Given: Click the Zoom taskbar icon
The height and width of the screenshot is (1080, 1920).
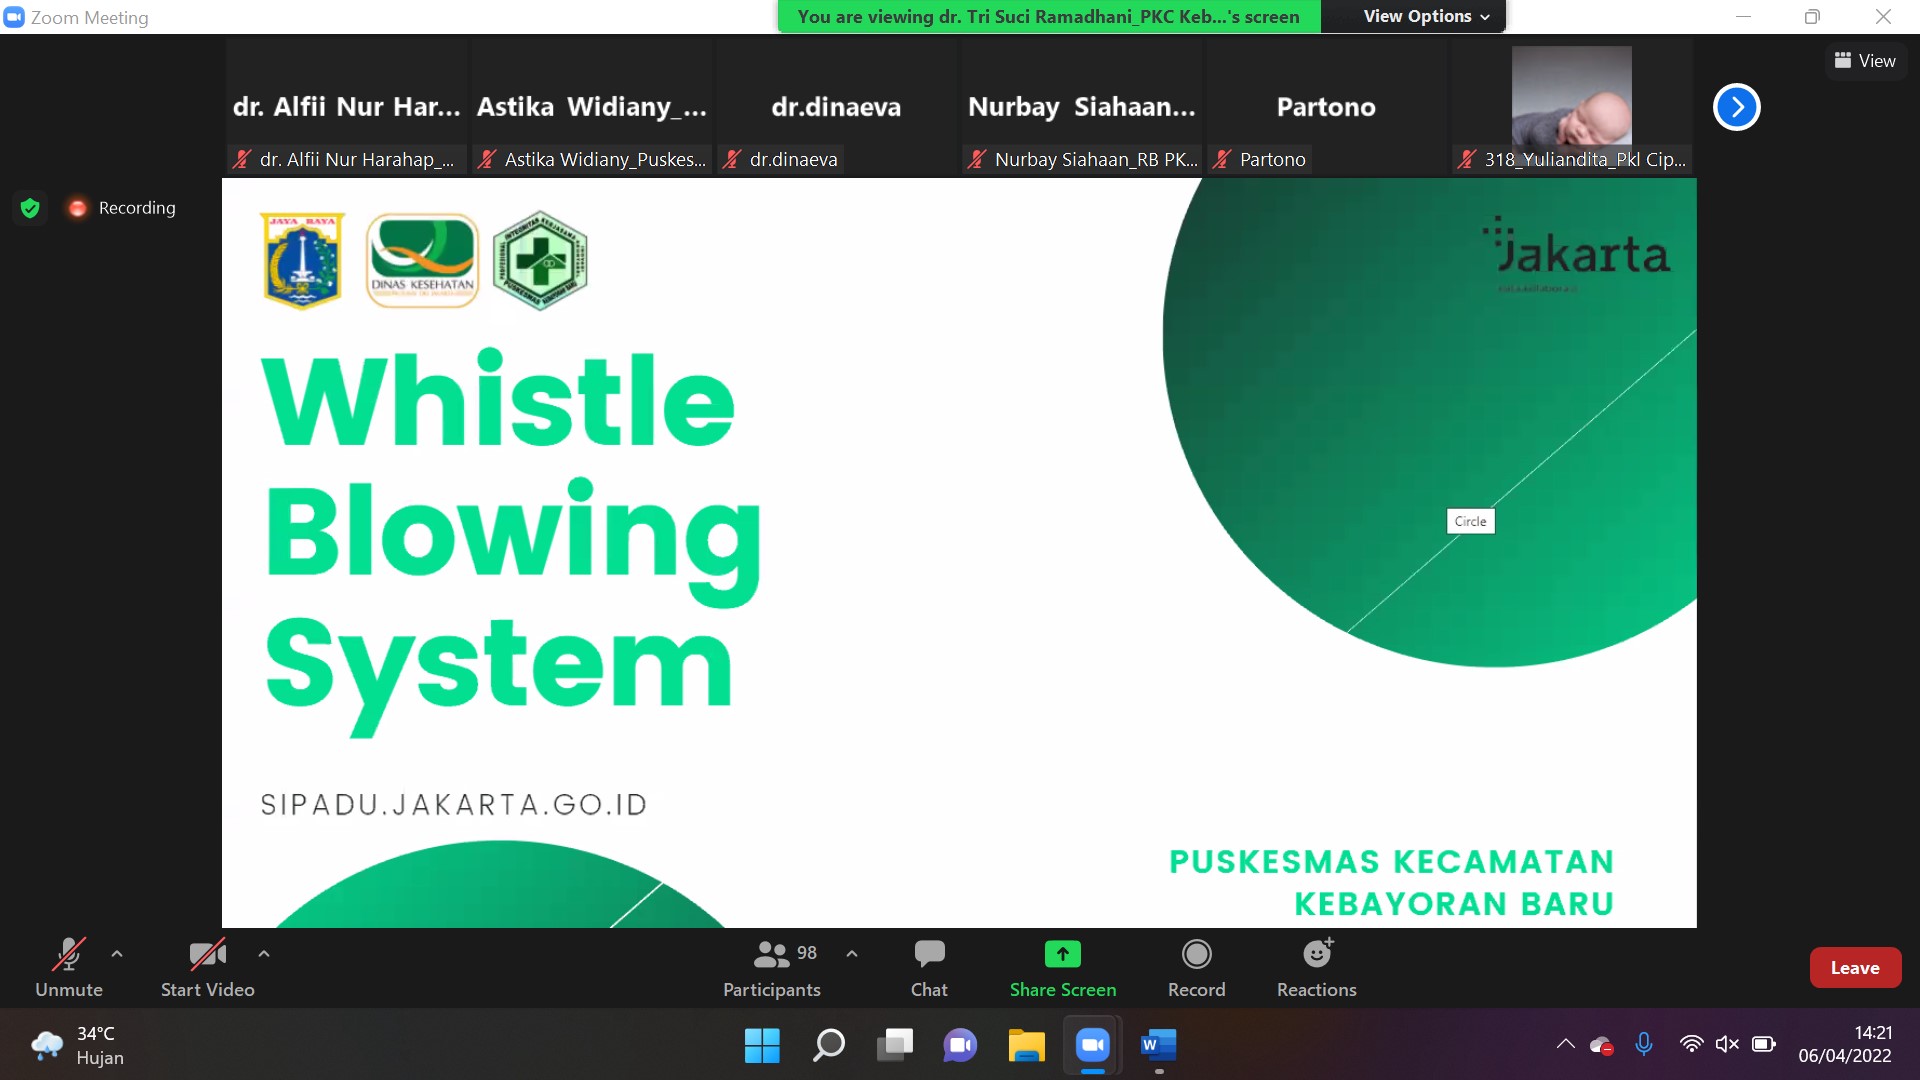Looking at the screenshot, I should tap(1092, 1046).
